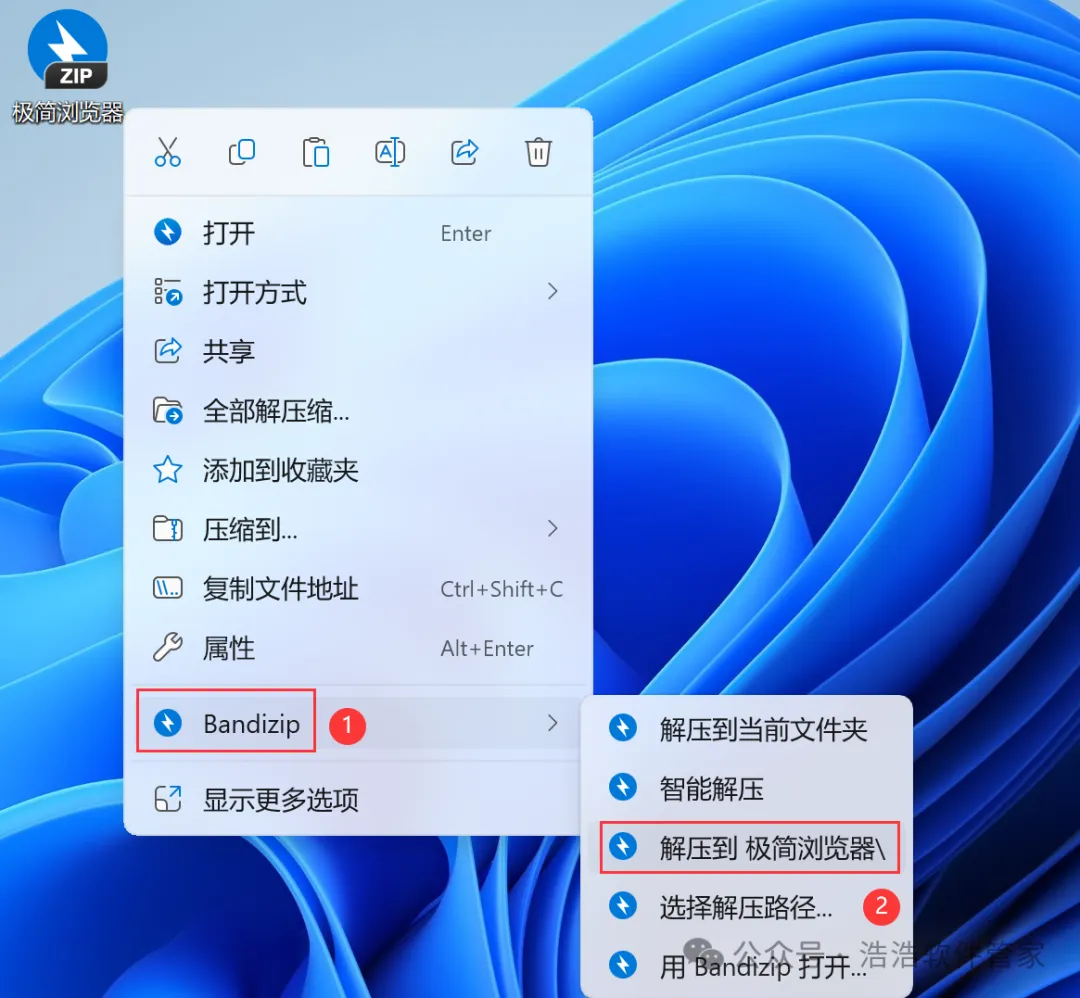Open 属性 from the context menu
The image size is (1080, 998).
(x=358, y=648)
